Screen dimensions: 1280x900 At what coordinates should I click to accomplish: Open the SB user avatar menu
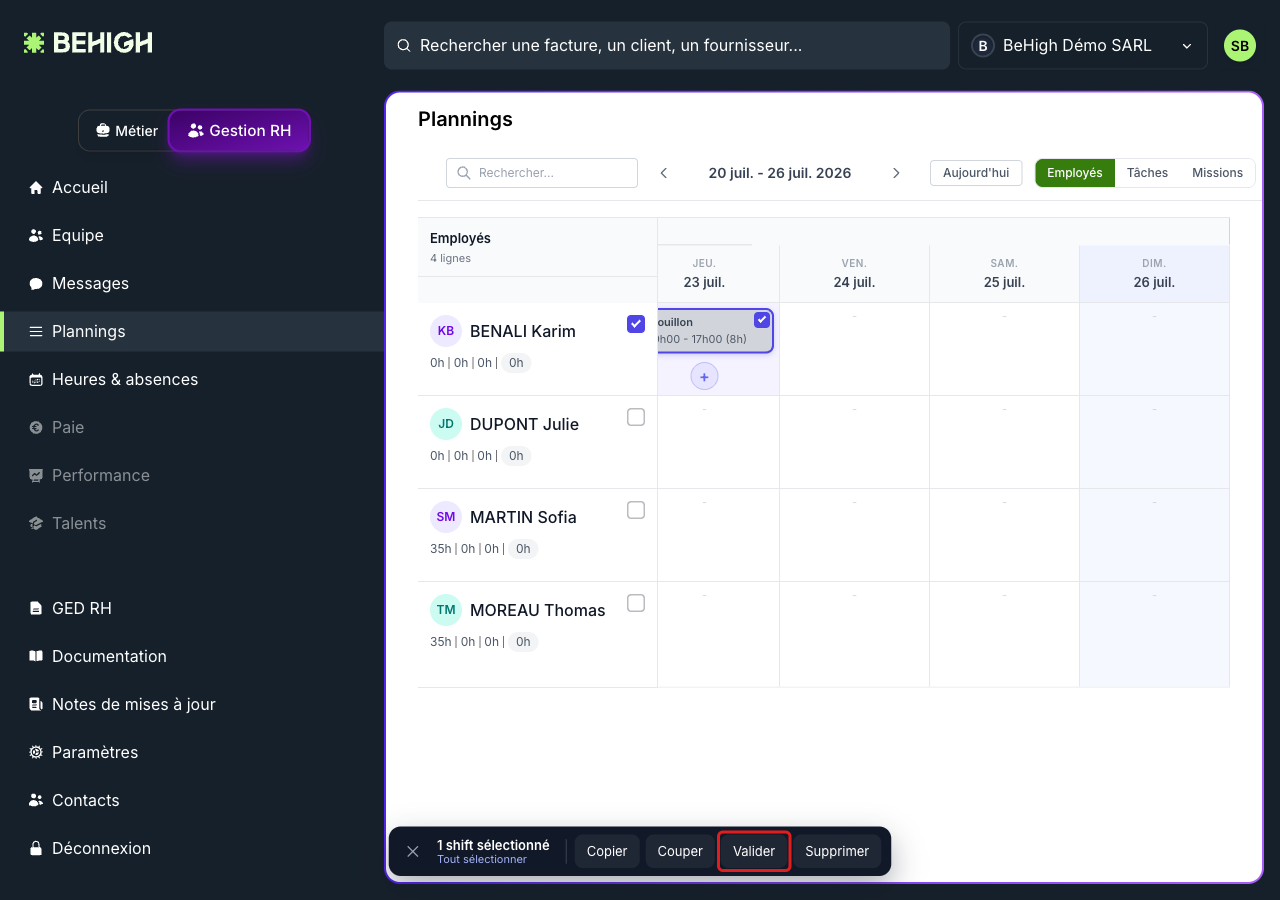click(1240, 46)
